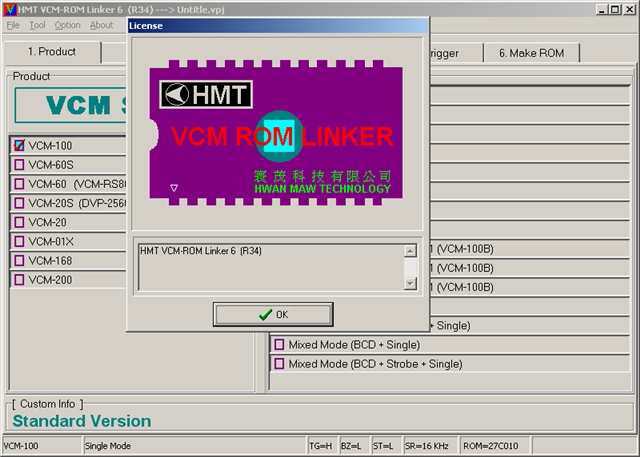Click the VCM series banner in Product

point(71,105)
